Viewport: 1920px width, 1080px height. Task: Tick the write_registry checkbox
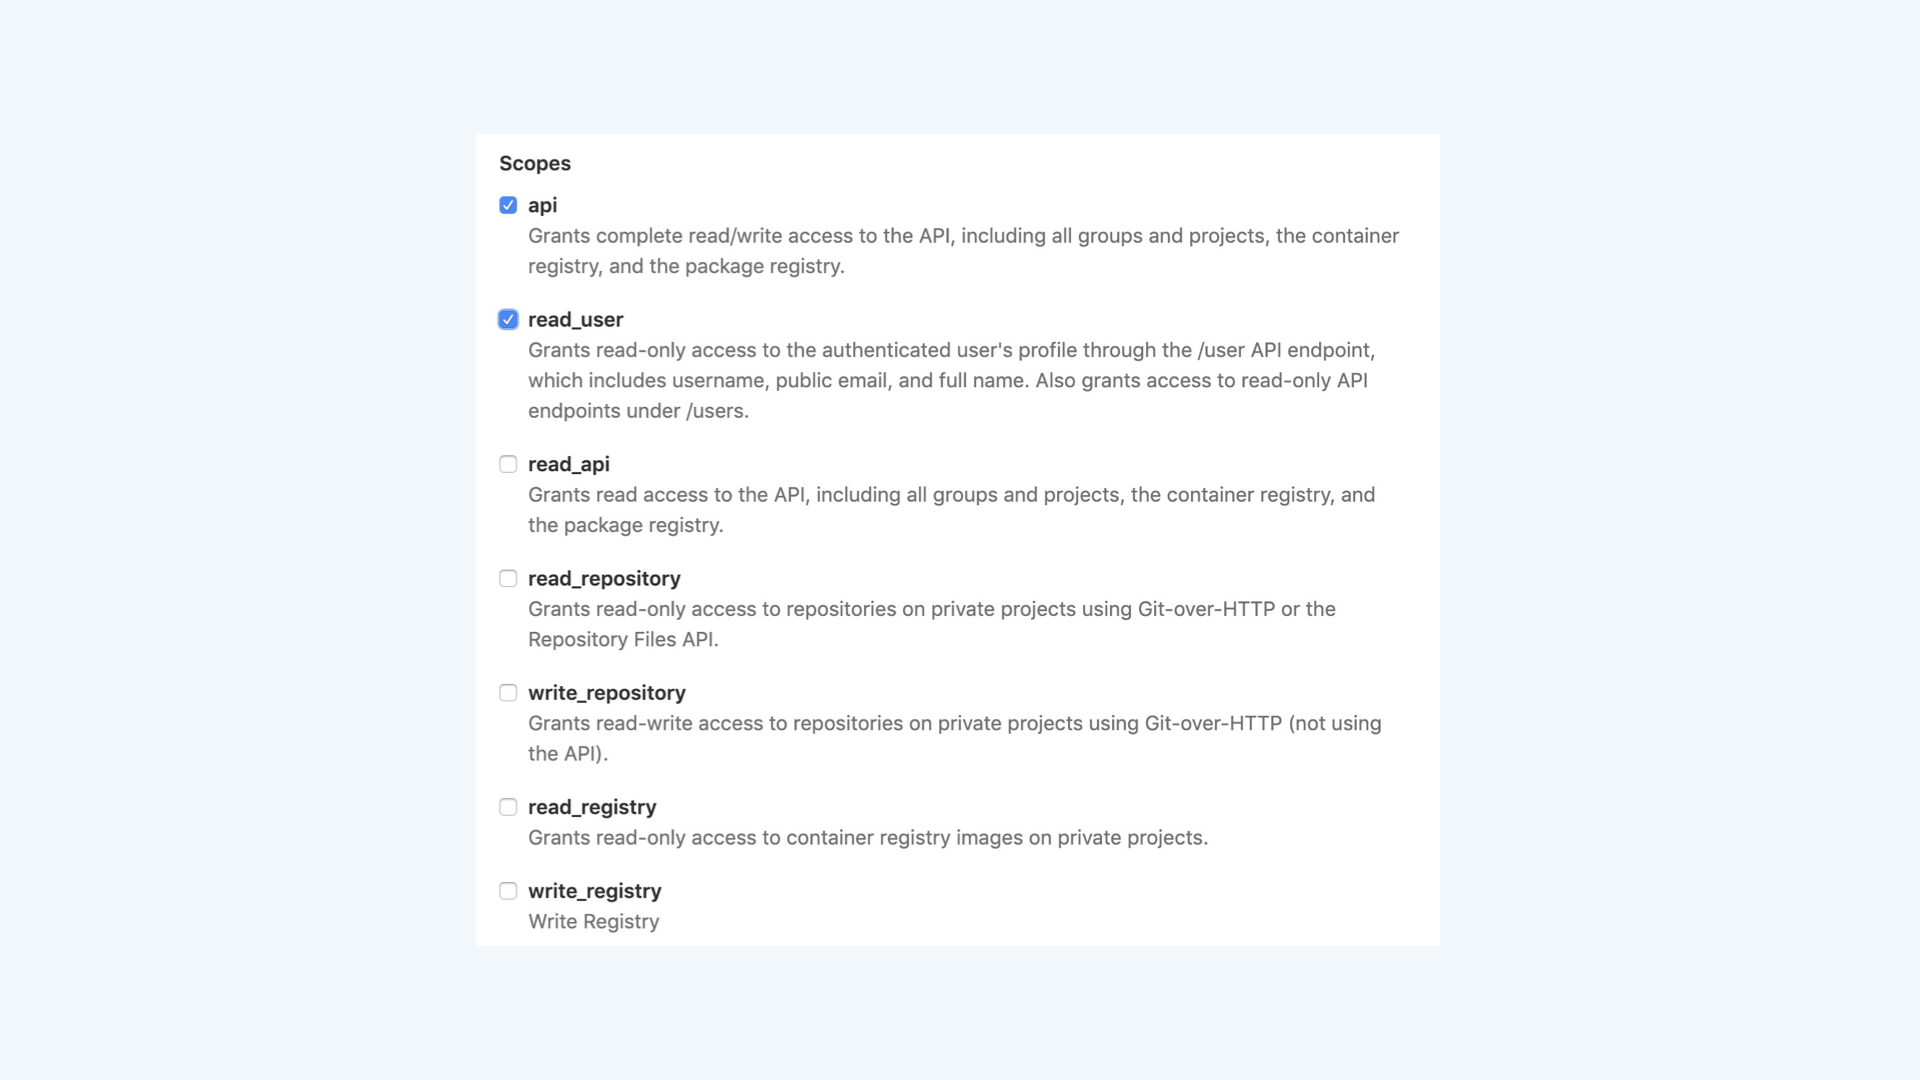508,890
